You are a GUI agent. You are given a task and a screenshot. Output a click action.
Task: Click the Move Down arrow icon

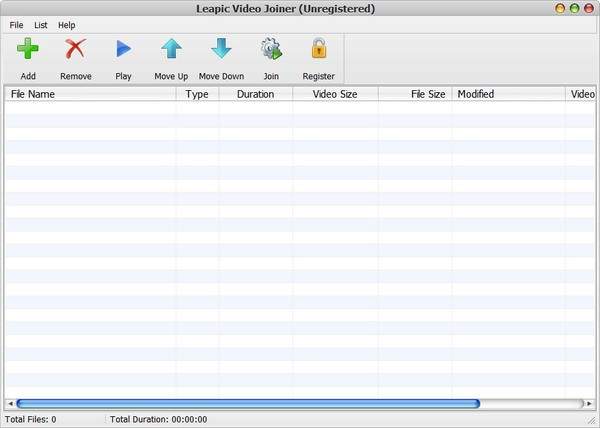(x=221, y=49)
